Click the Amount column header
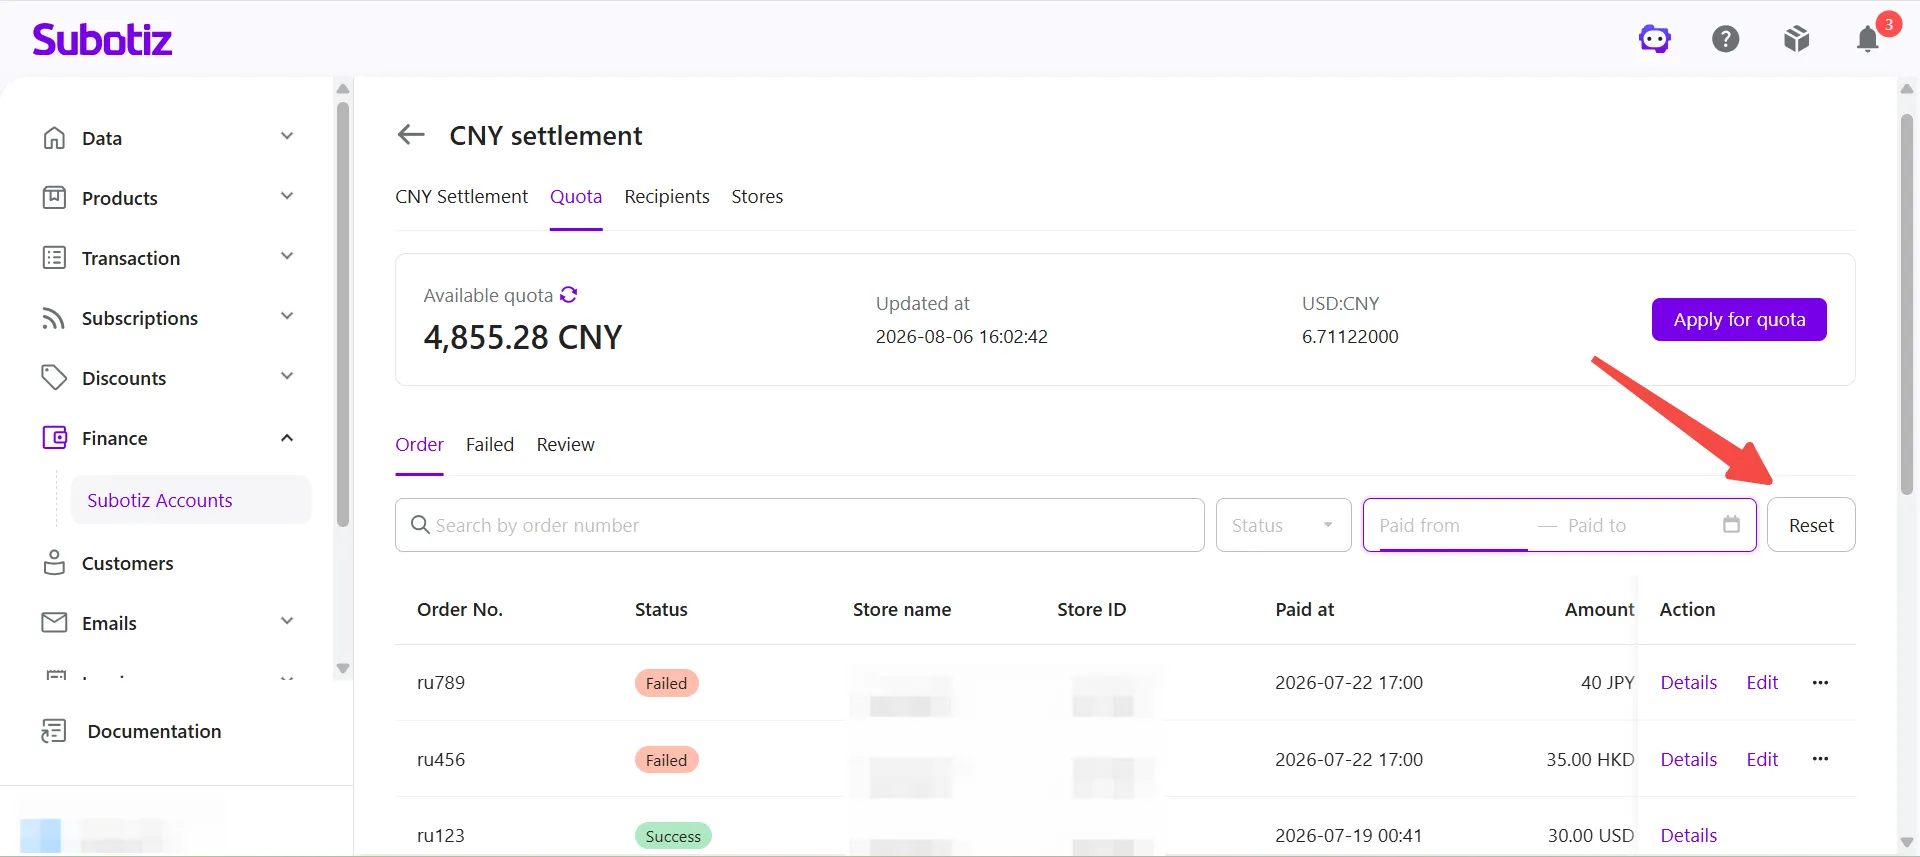Image resolution: width=1920 pixels, height=857 pixels. [x=1599, y=609]
